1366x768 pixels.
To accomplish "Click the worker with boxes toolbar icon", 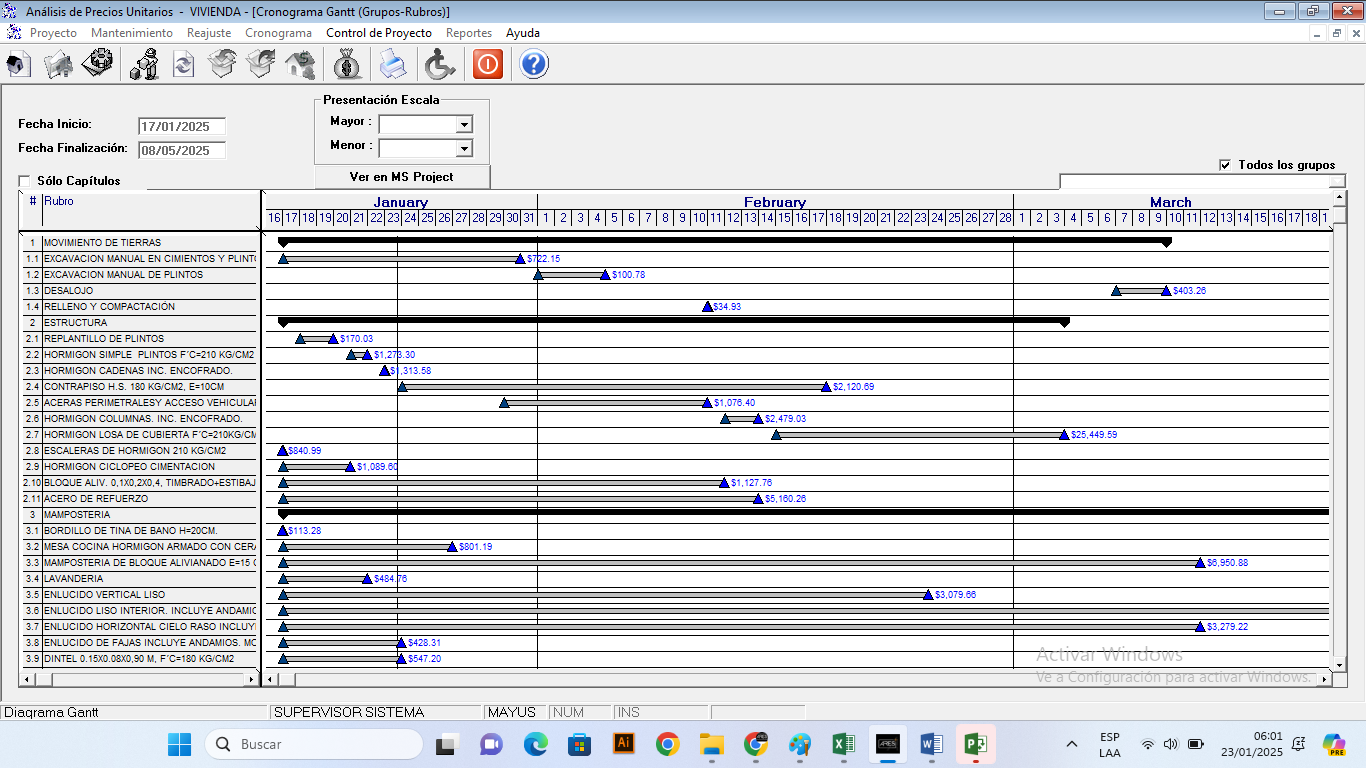I will (x=146, y=65).
